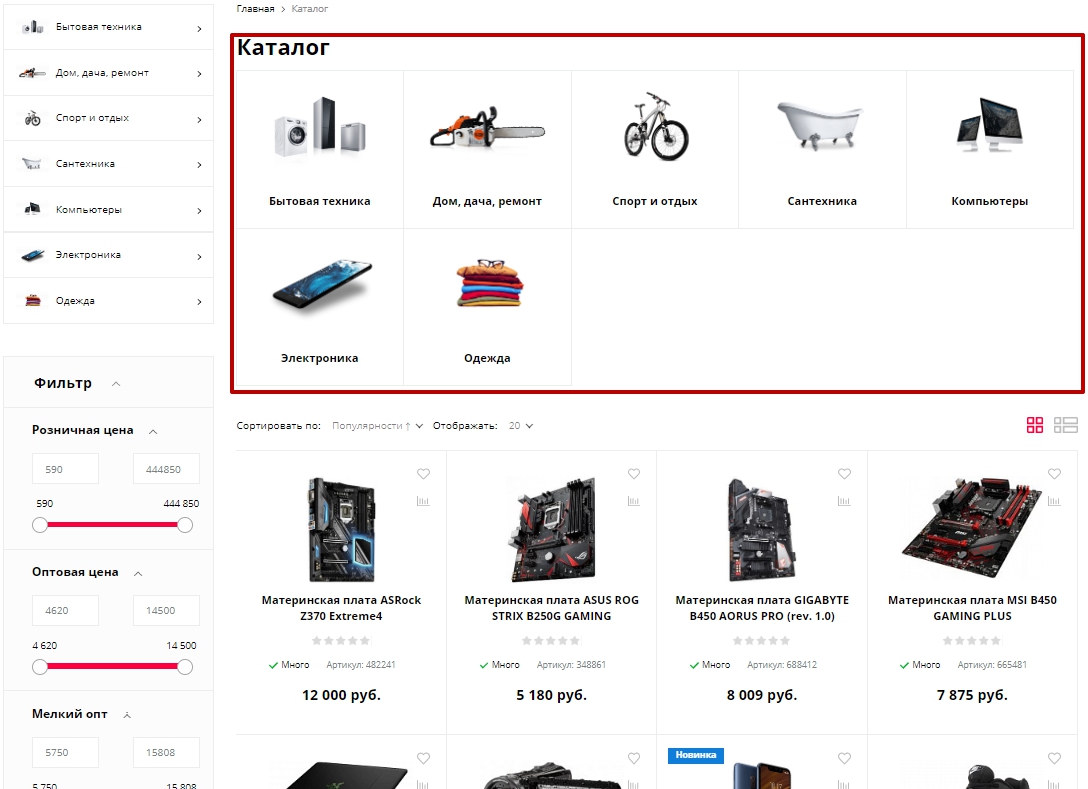Compare the GIGABYTE B450 AORUS PRO board
1088x789 pixels.
point(844,500)
